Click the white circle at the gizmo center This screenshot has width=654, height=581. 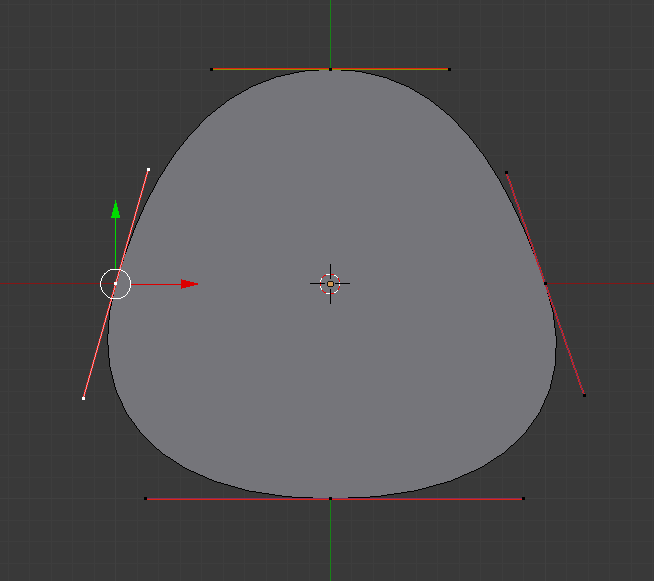tap(116, 284)
